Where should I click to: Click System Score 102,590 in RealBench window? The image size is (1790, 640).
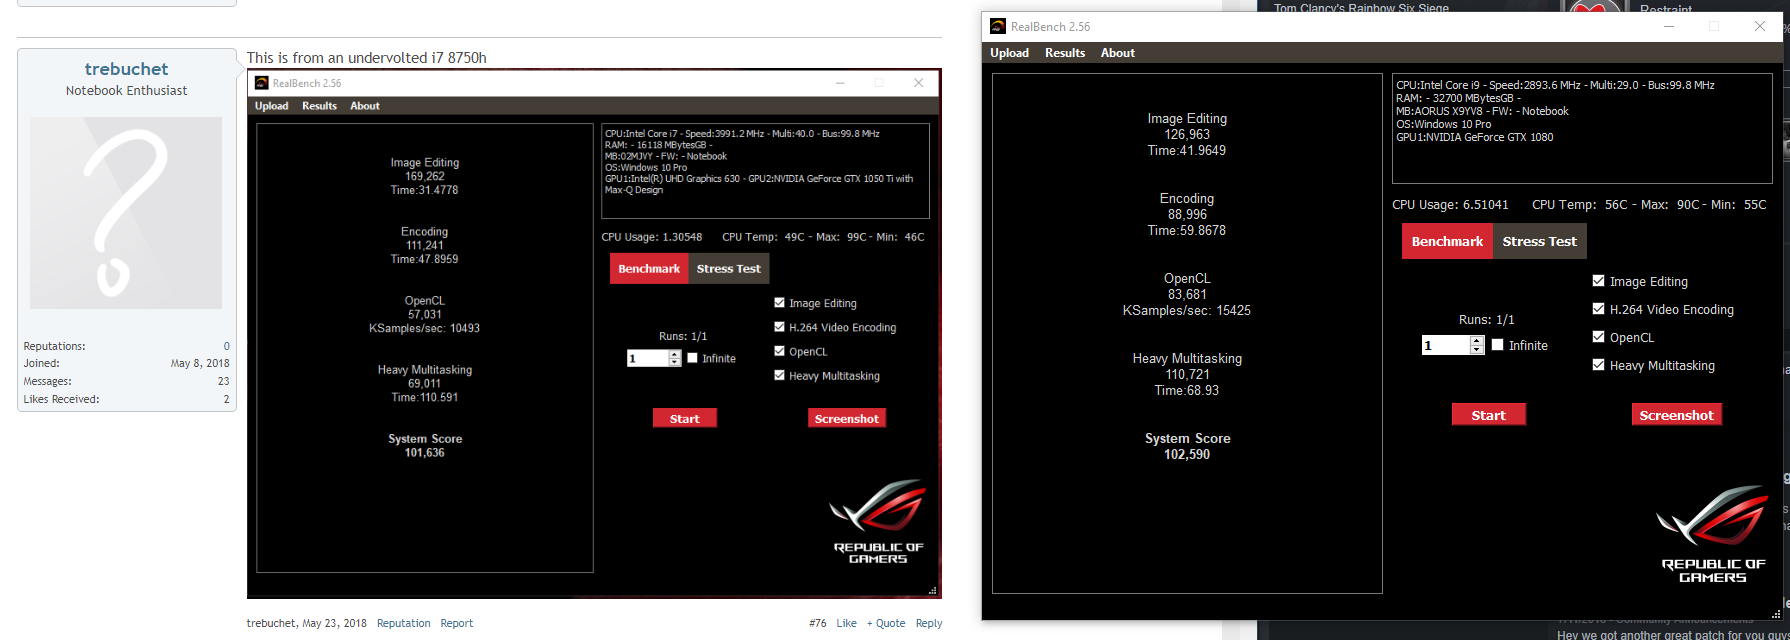[x=1187, y=446]
